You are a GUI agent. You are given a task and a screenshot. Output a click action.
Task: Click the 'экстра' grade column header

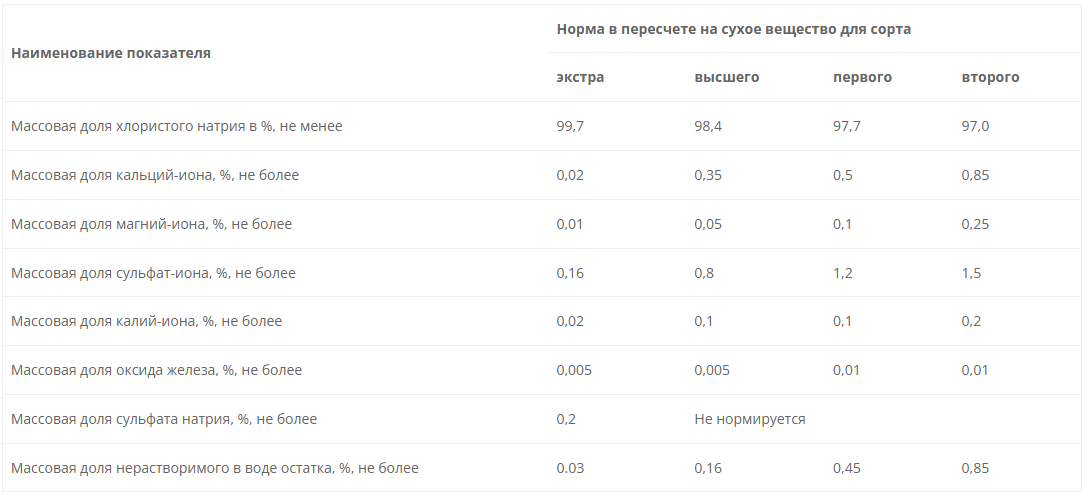pyautogui.click(x=580, y=77)
